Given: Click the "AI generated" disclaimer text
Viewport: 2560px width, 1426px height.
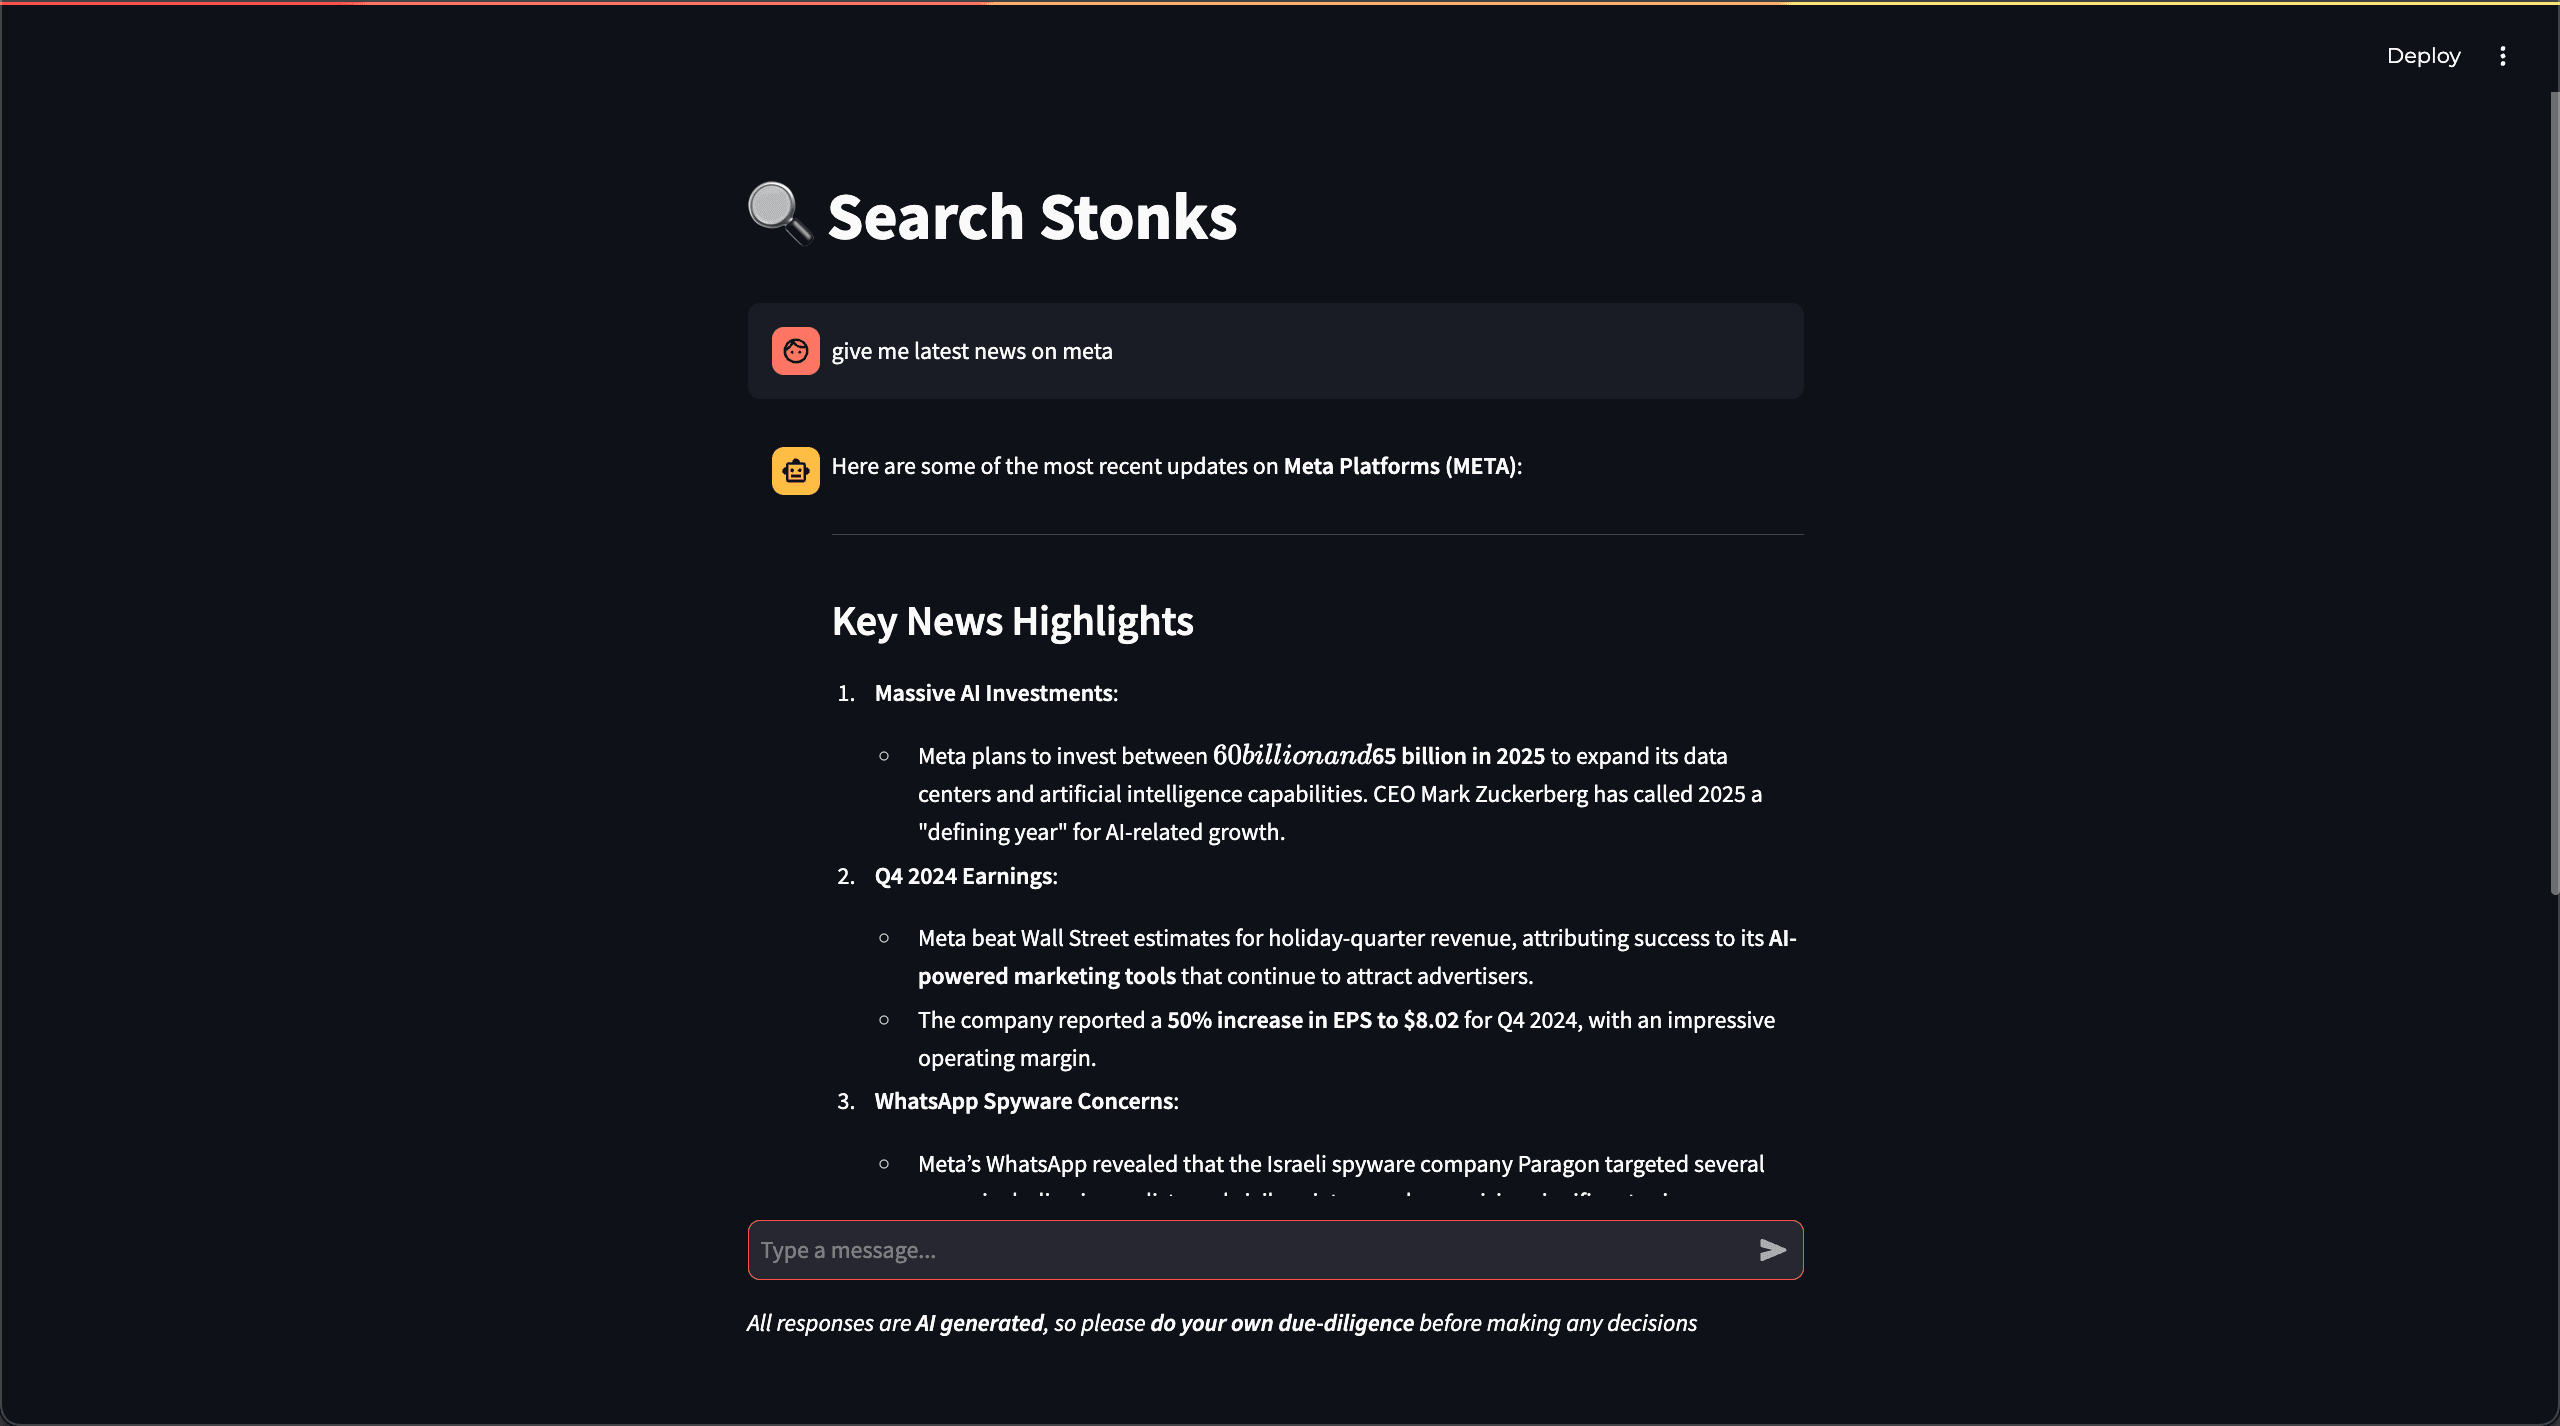Looking at the screenshot, I should tap(980, 1323).
